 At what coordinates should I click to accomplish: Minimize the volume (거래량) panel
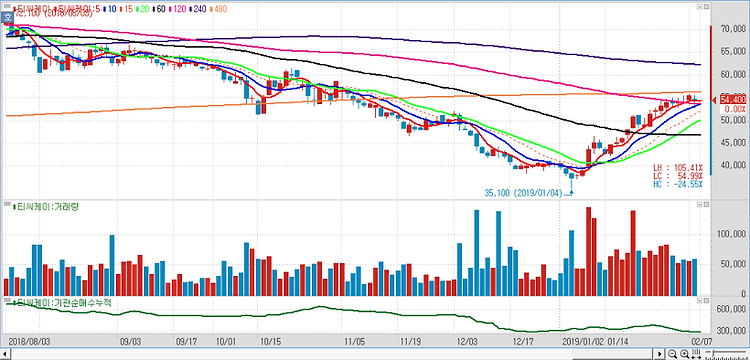tap(699, 204)
